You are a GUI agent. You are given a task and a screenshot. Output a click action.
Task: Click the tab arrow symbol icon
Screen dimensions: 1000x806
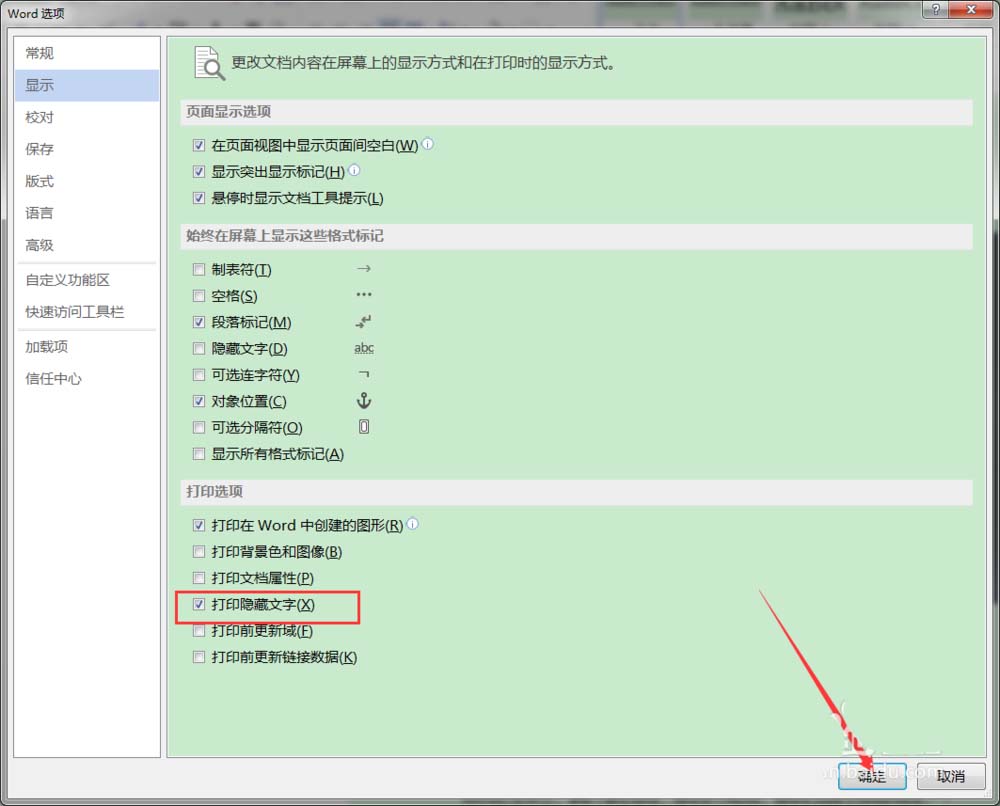coord(364,269)
